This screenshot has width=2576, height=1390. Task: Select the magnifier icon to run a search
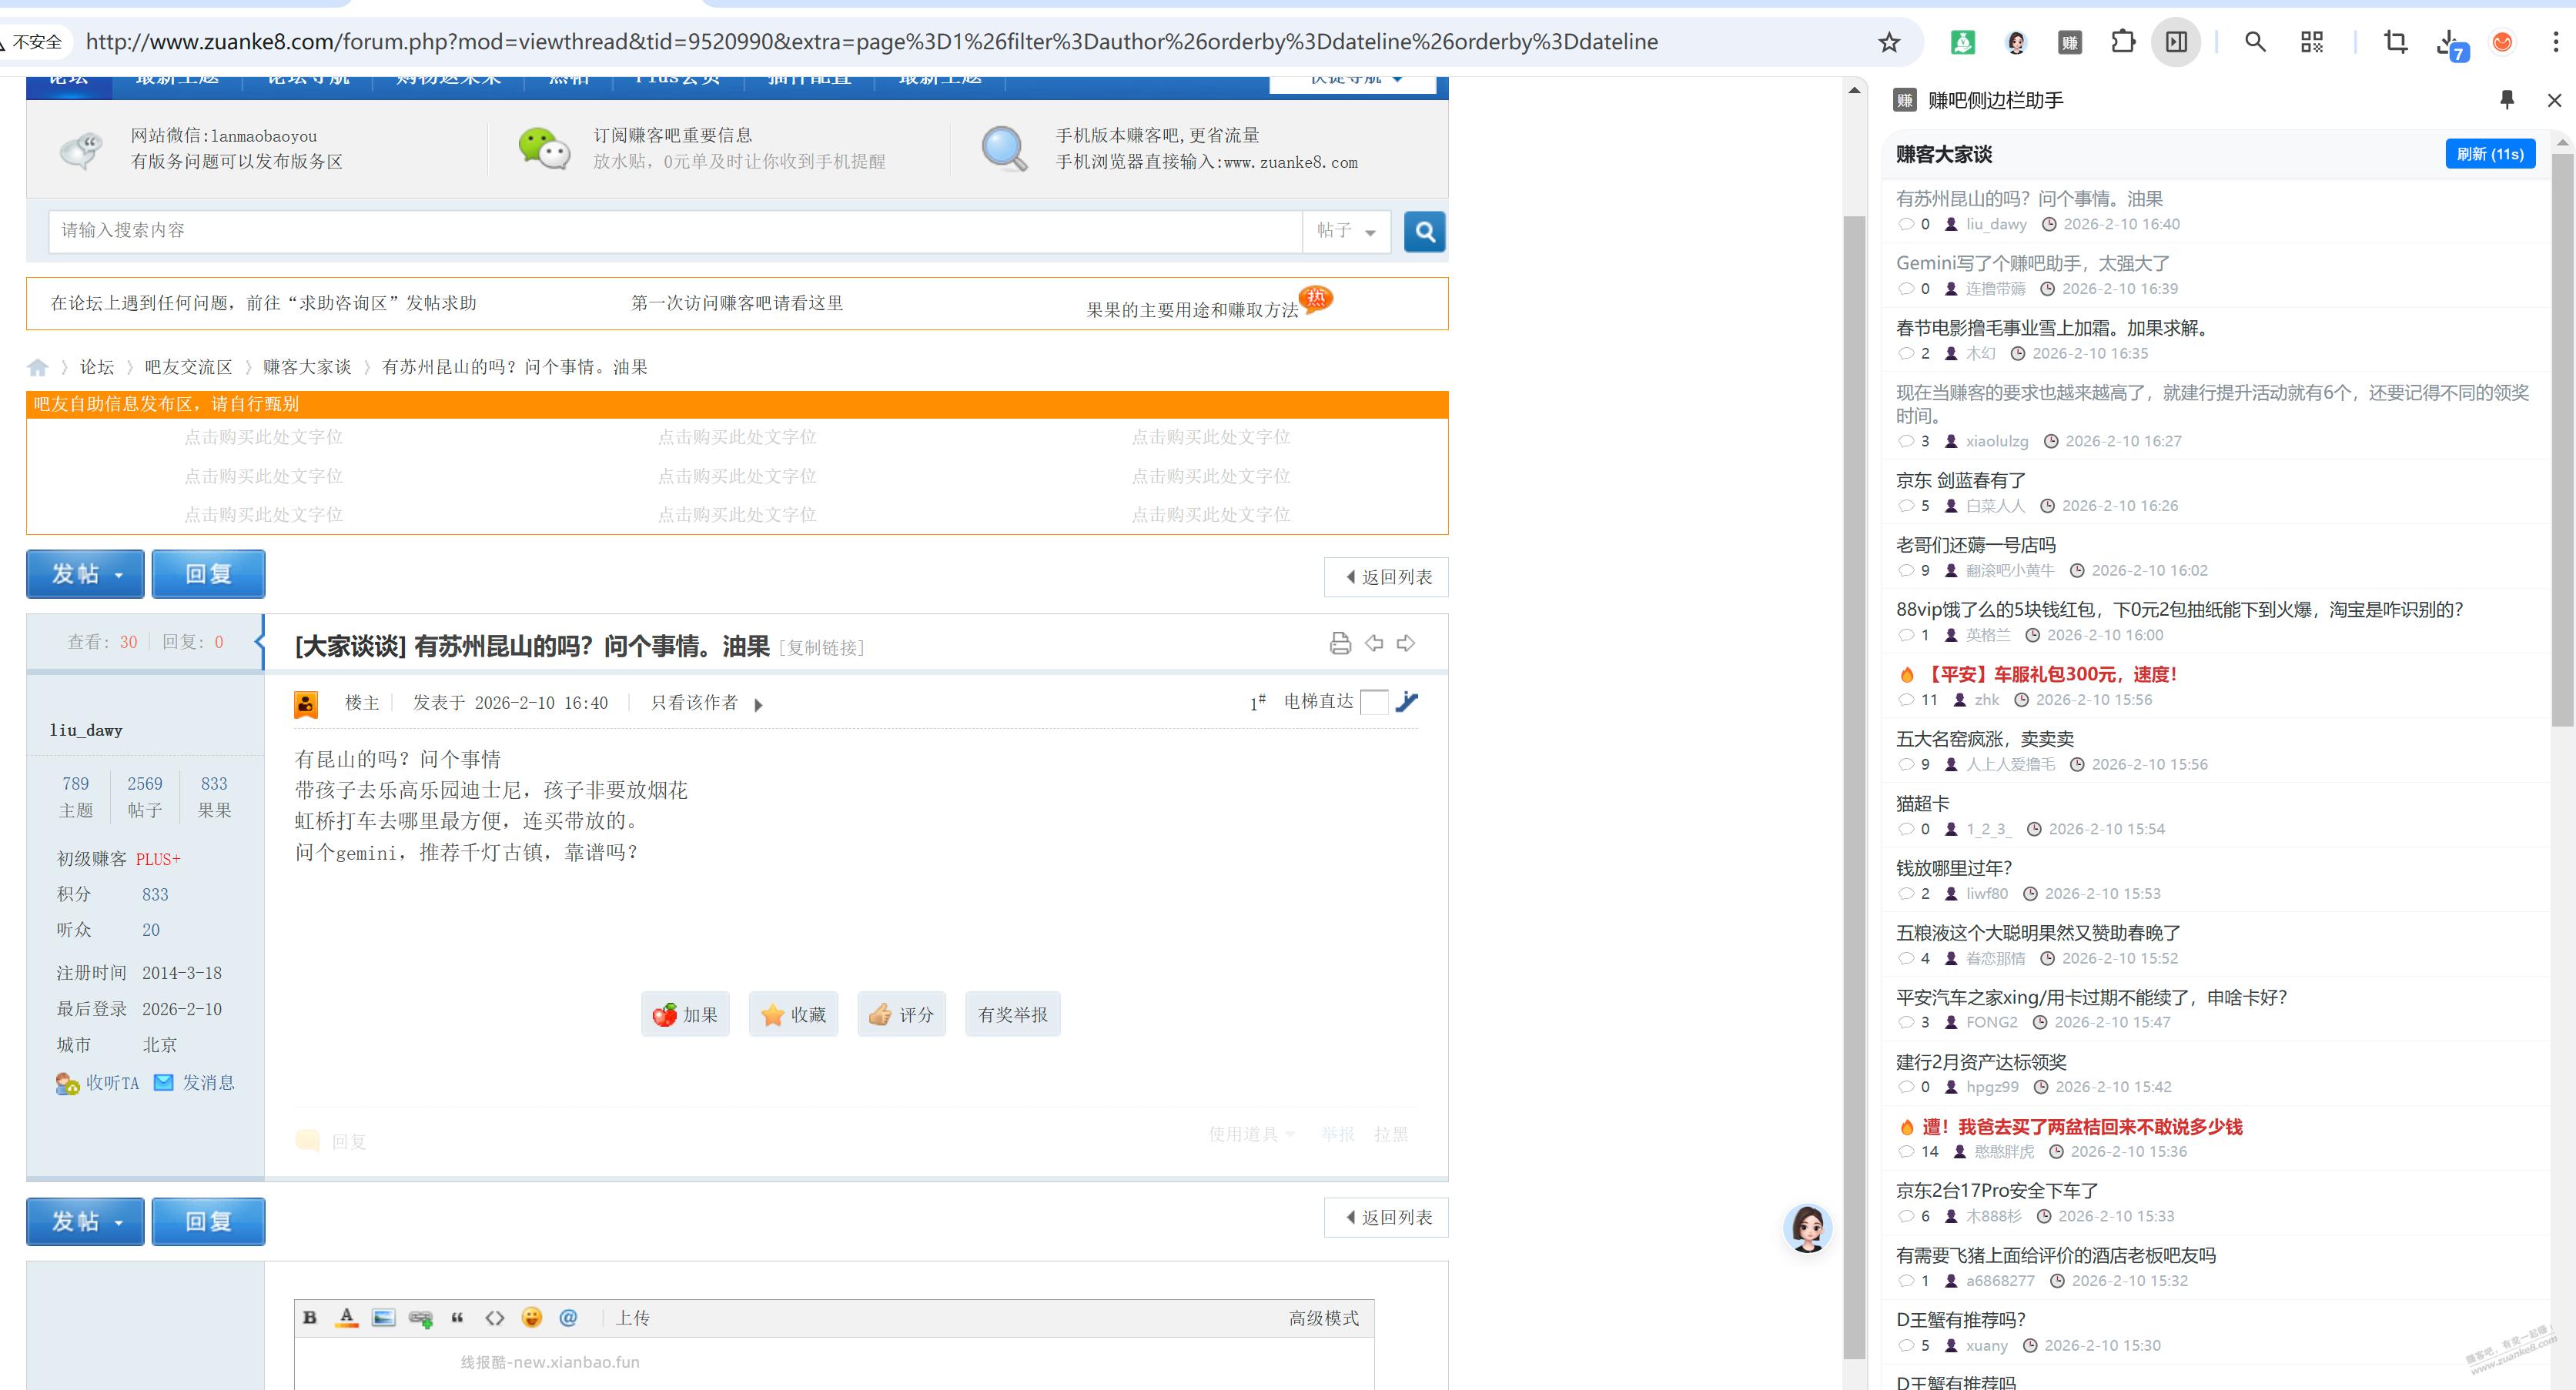tap(1424, 231)
